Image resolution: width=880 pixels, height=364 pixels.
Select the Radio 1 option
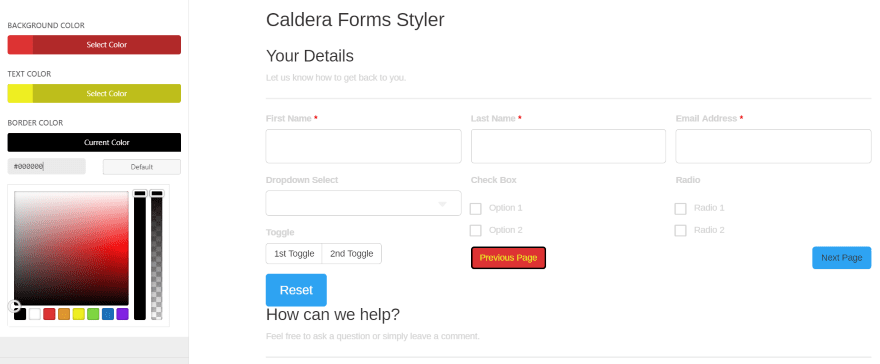[x=680, y=209]
